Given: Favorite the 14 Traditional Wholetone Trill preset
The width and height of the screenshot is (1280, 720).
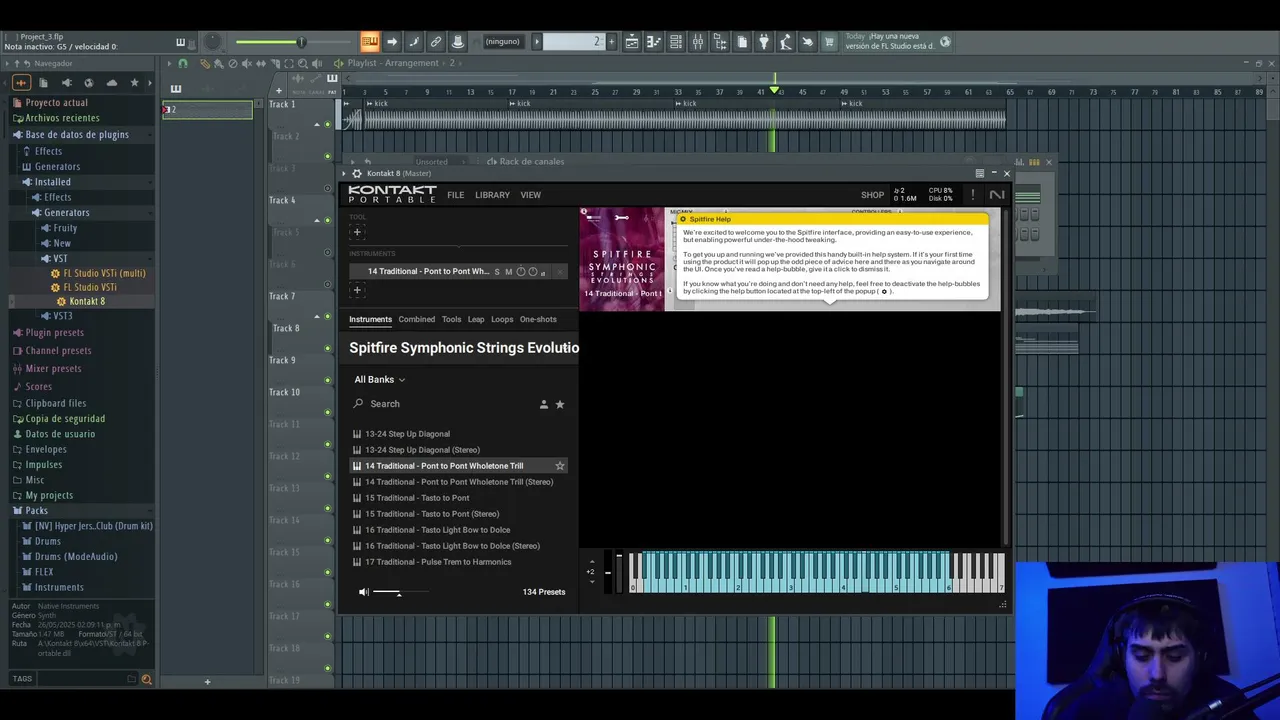Looking at the screenshot, I should [x=560, y=466].
